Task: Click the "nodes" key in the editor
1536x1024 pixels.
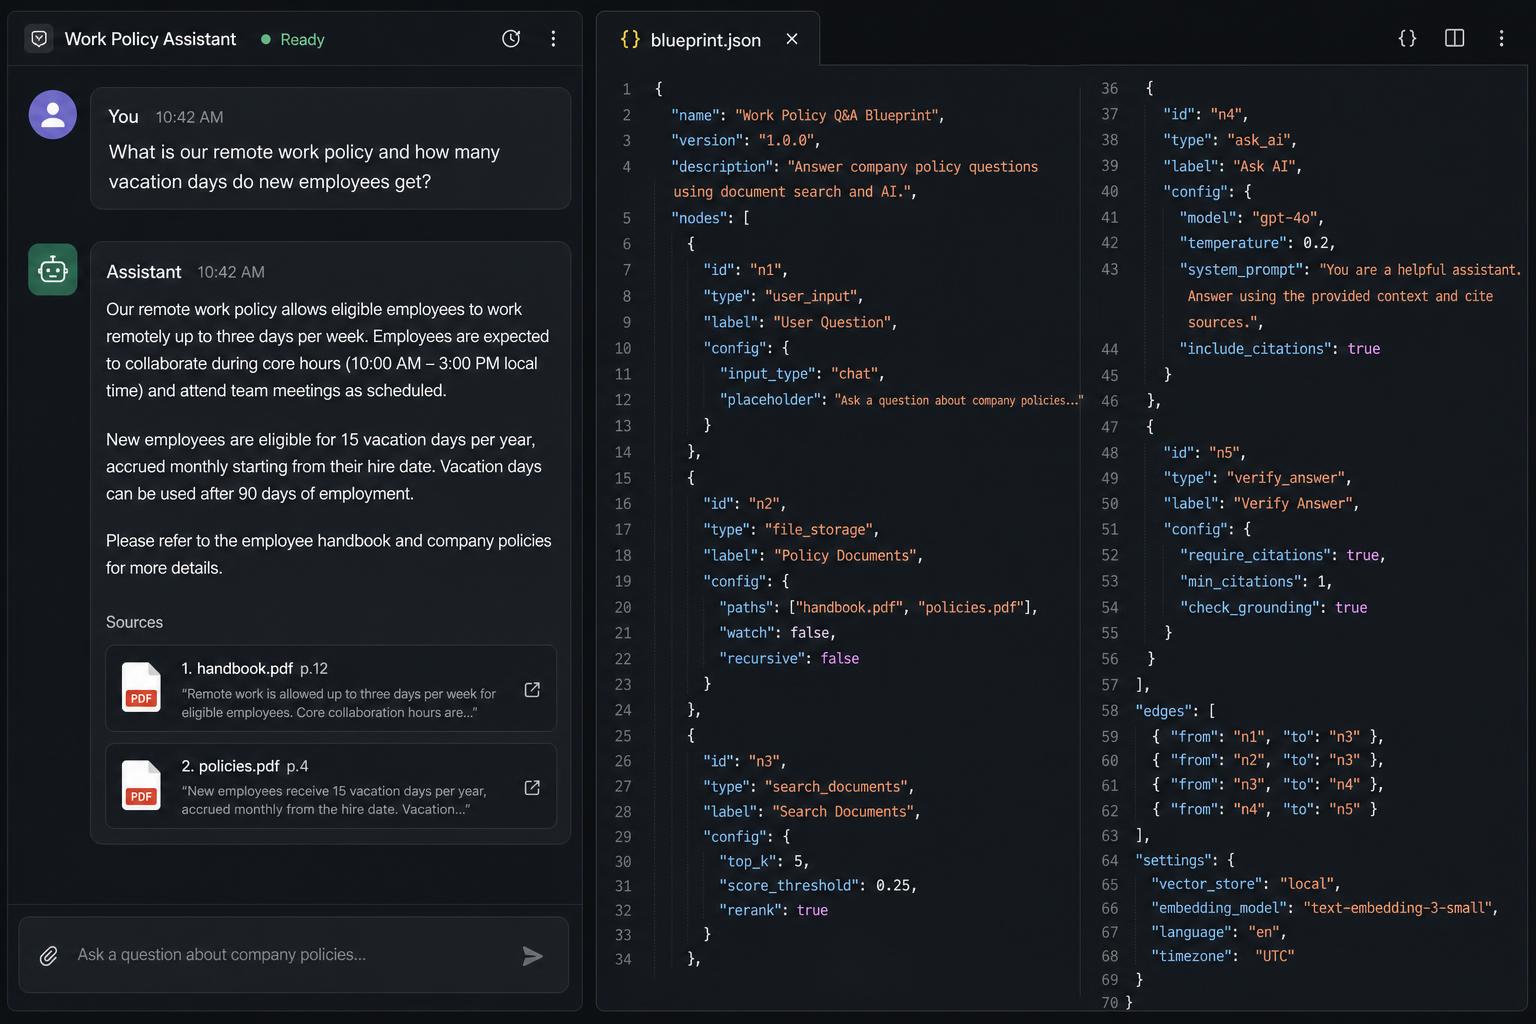Action: pos(698,218)
